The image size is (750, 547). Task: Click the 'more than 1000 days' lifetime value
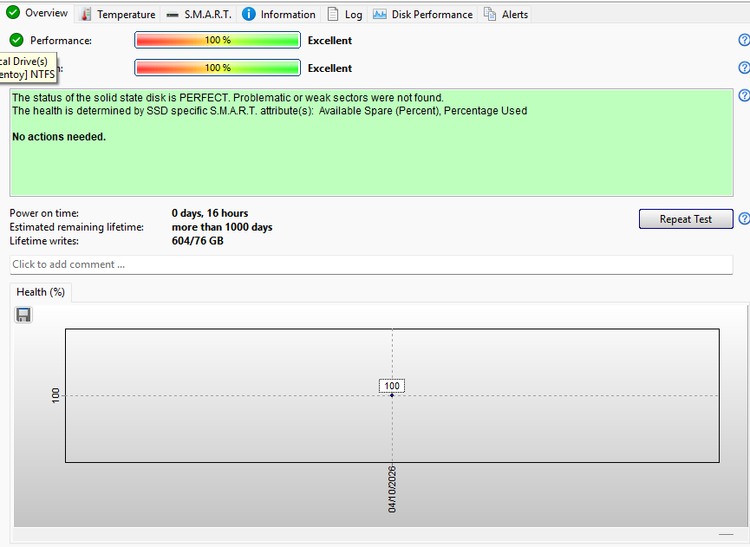point(222,227)
